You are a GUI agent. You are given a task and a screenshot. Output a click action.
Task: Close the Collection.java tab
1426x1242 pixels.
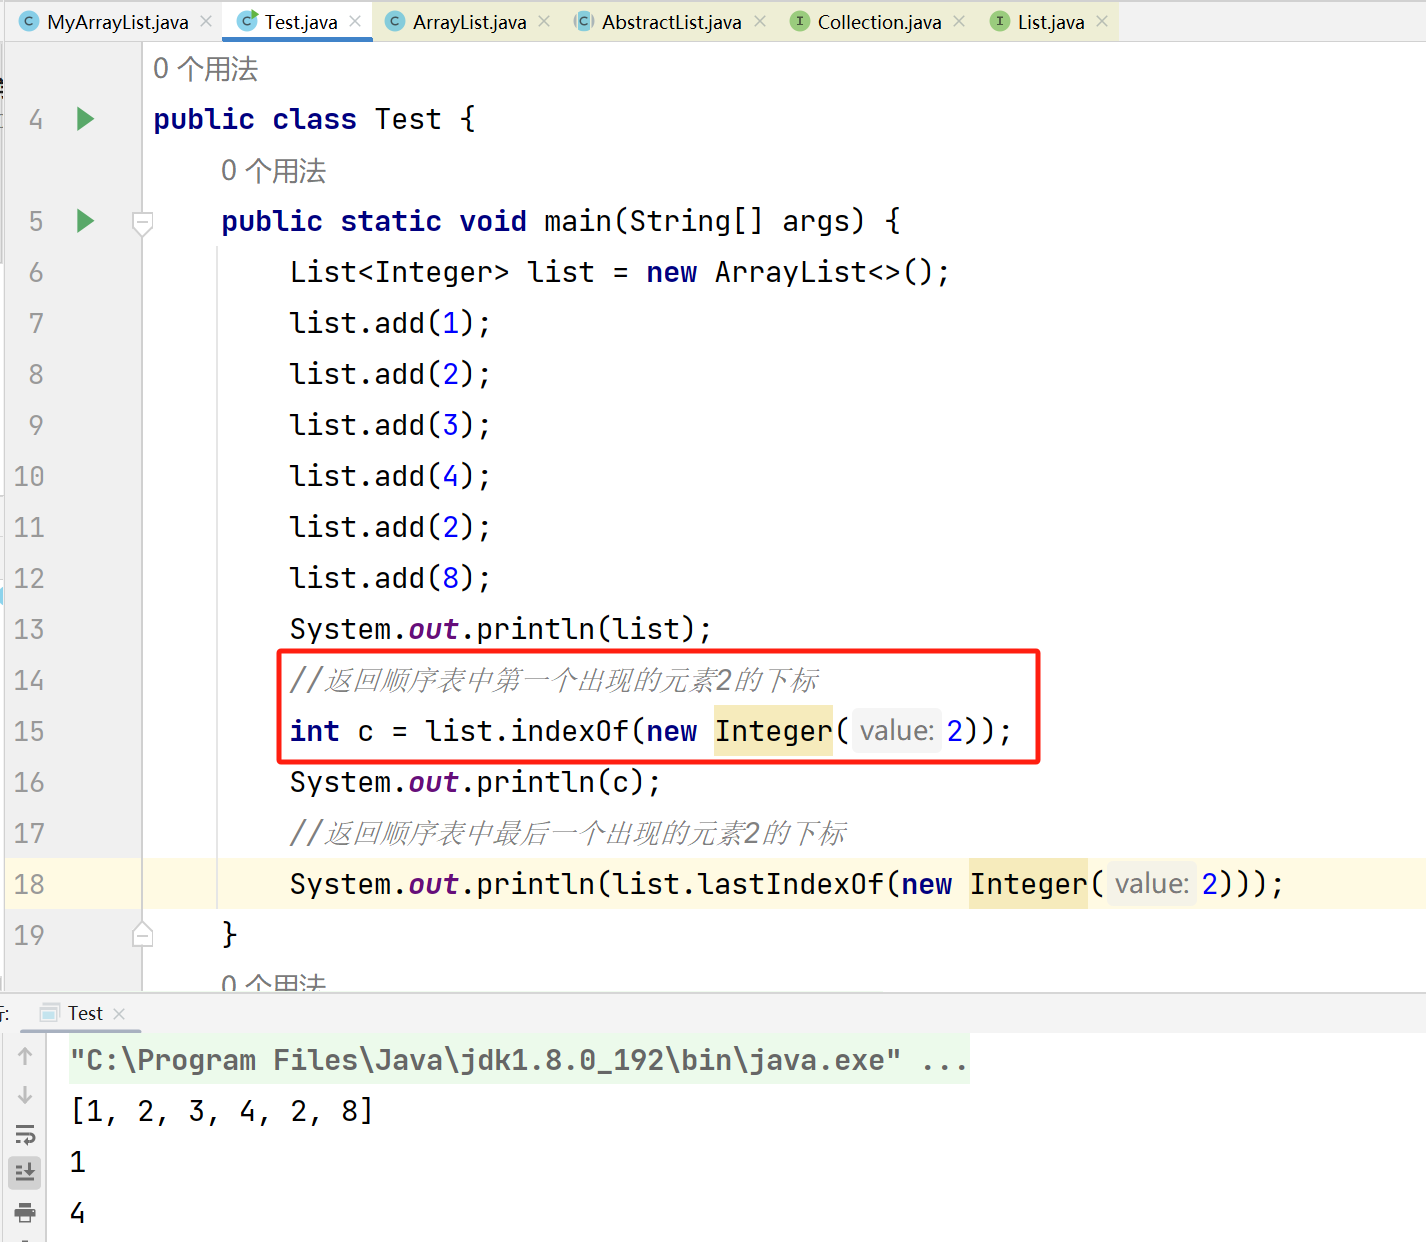tap(959, 21)
